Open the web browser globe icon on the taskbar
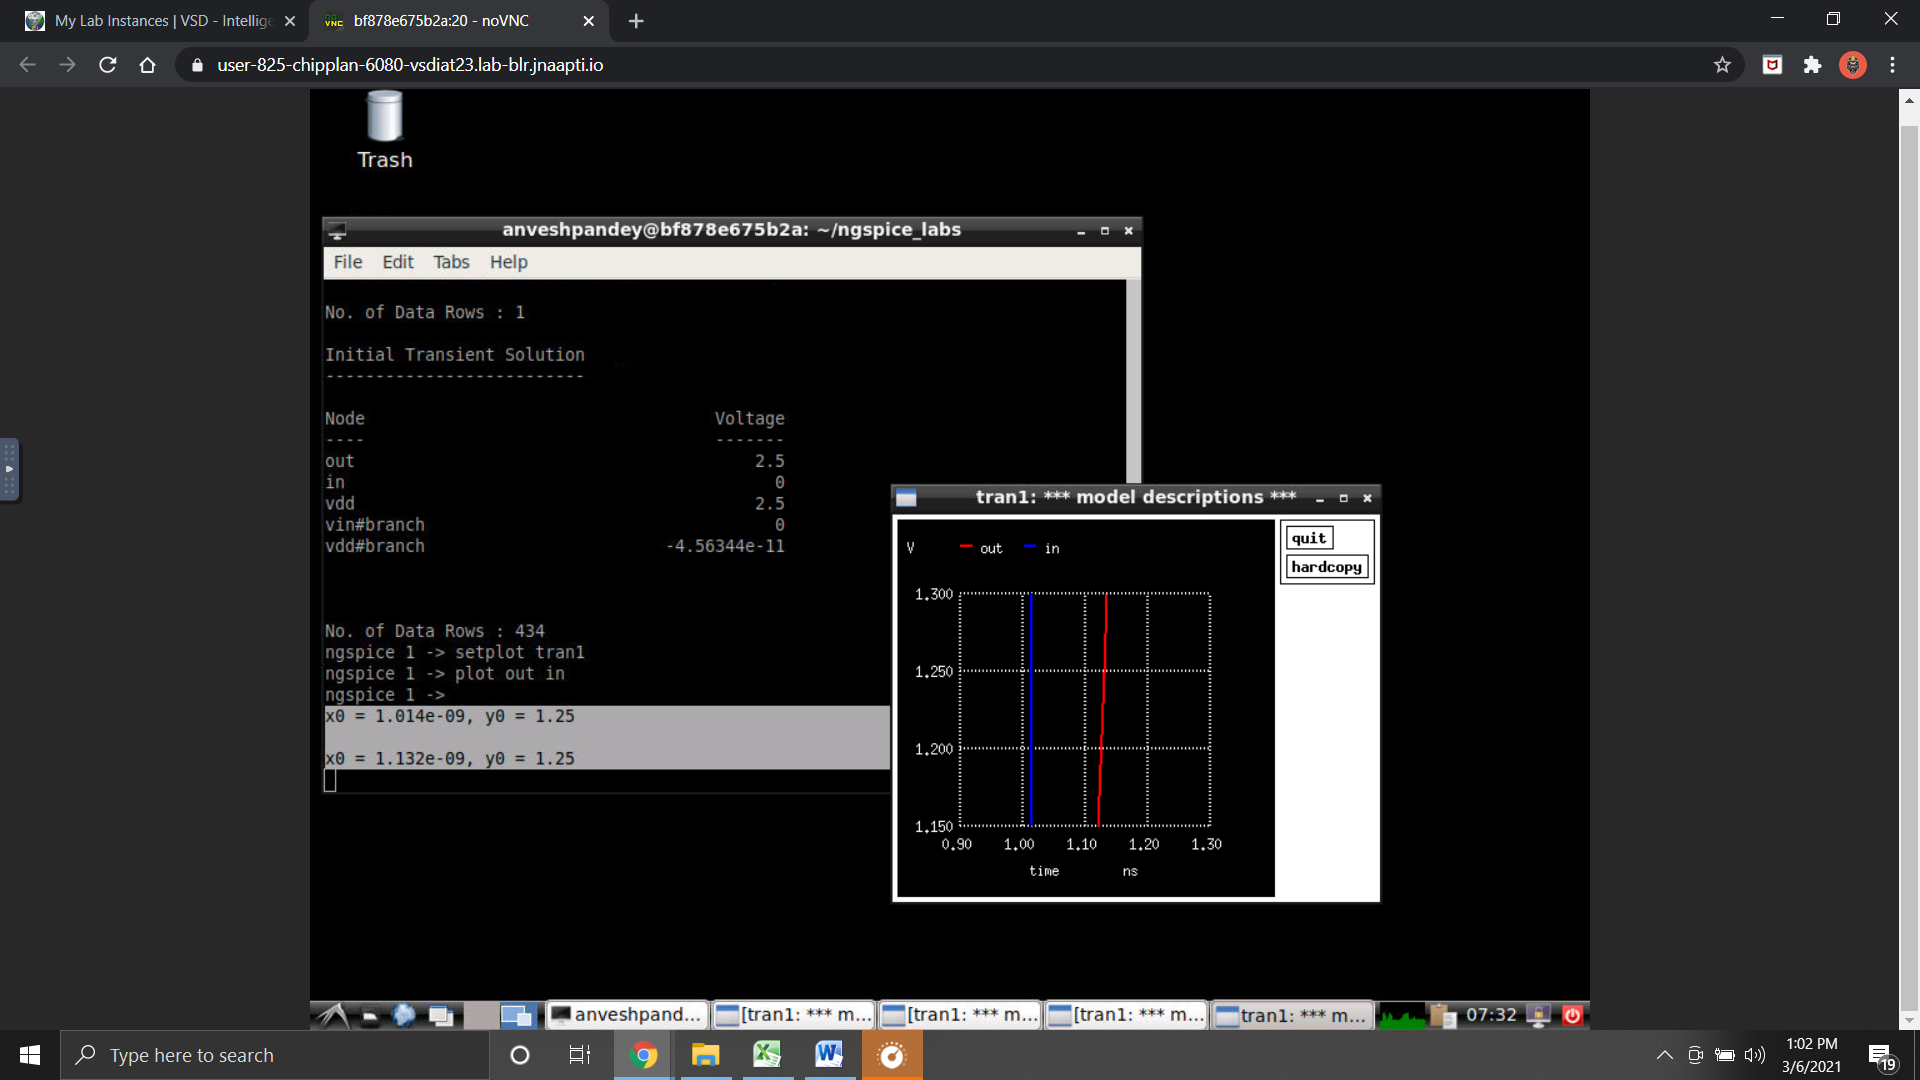The width and height of the screenshot is (1920, 1080). 403,1014
